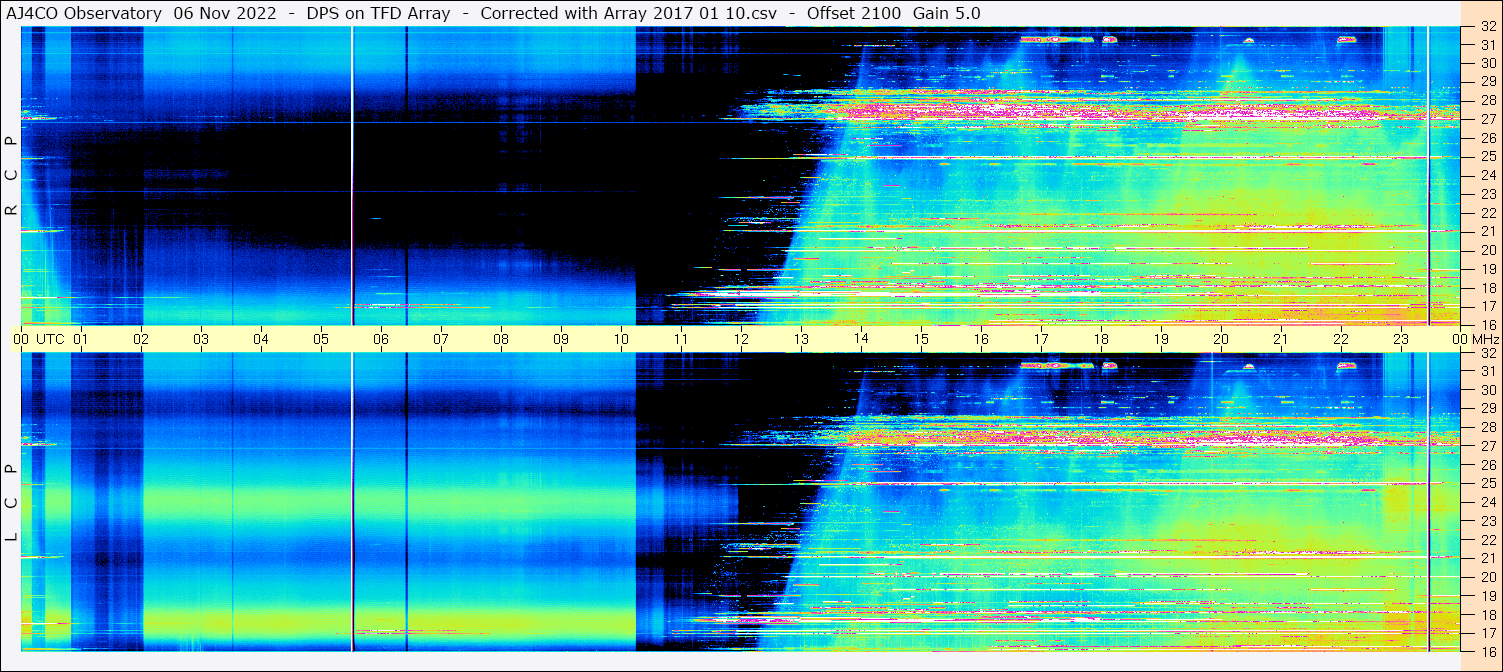This screenshot has height=672, width=1503.
Task: Select the 16 hour mark on time axis
Action: tap(981, 339)
